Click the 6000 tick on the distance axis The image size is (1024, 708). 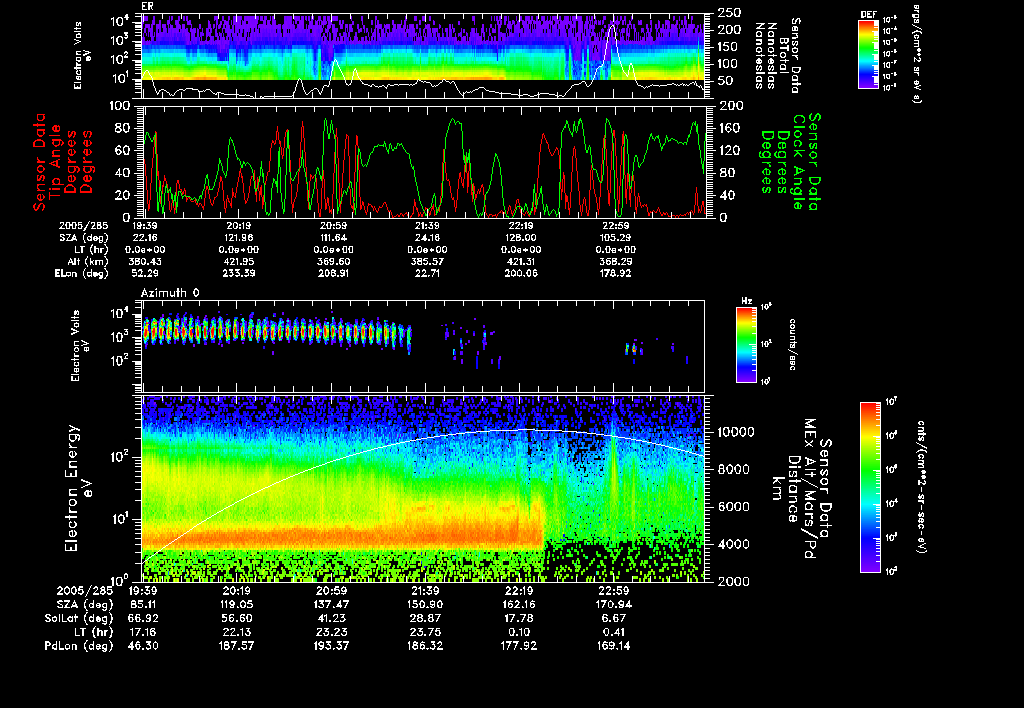[735, 507]
